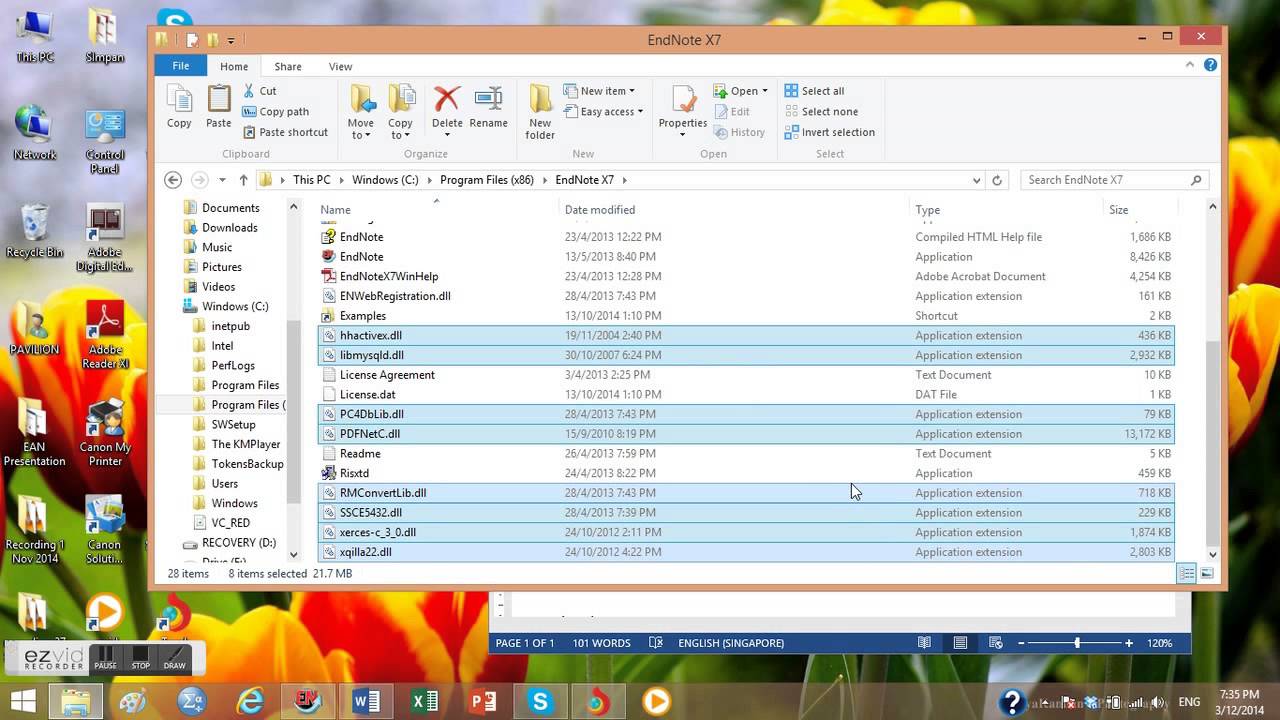1280x720 pixels.
Task: Select the License Agreement text document
Action: (746, 375)
